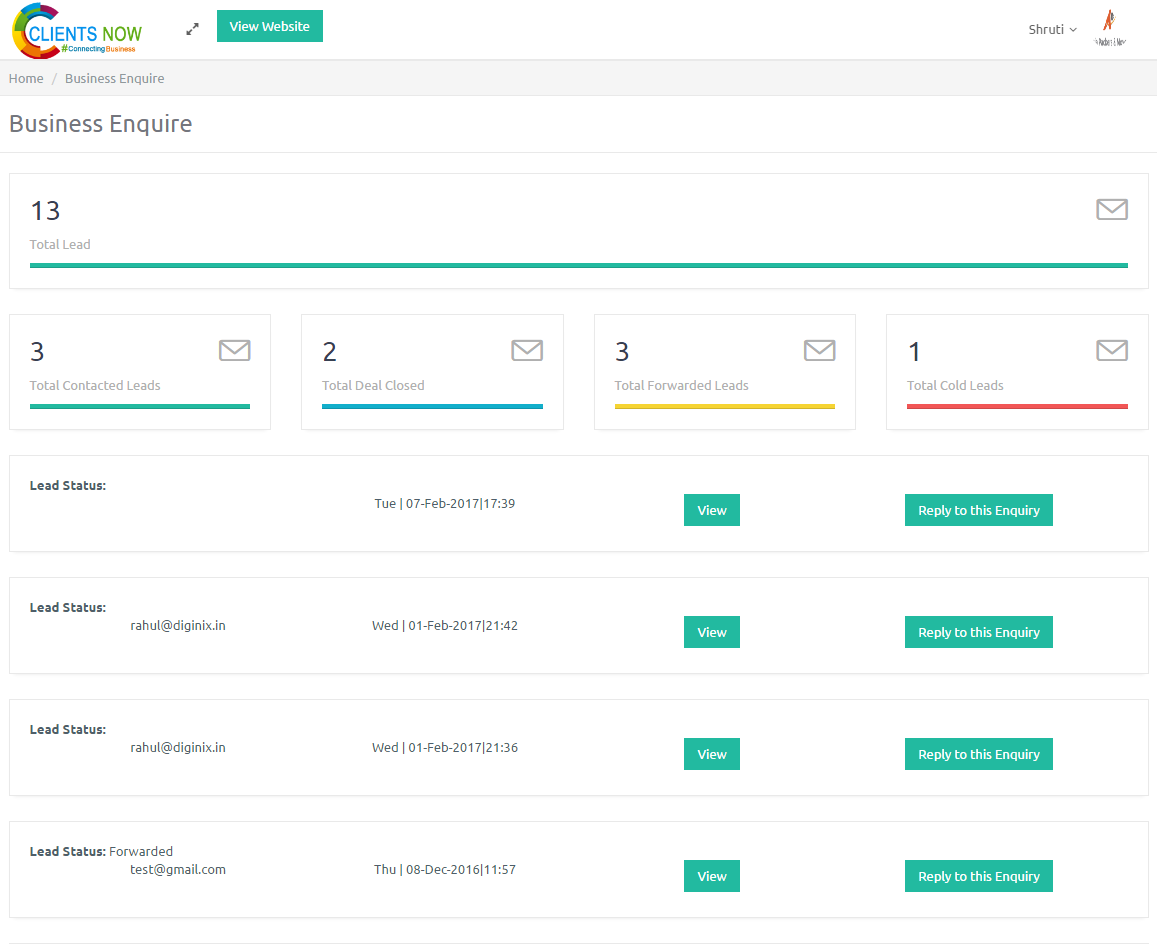Click the envelope icon in Total Lead card

[1112, 210]
